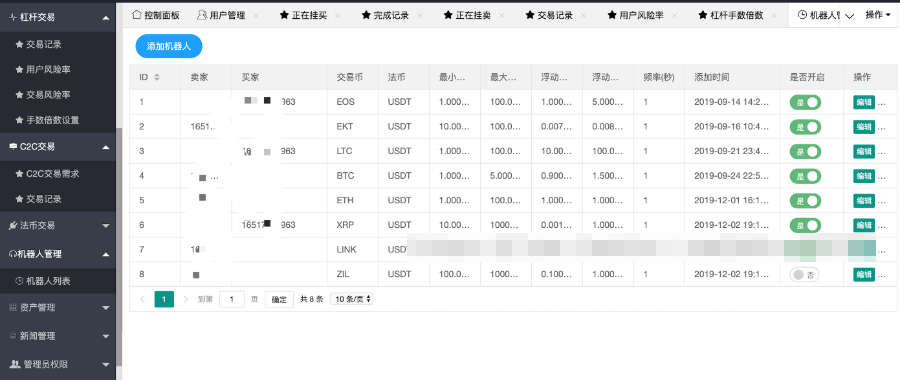
Task: Close the 杠杆手数倍数 tab
Action: [773, 15]
